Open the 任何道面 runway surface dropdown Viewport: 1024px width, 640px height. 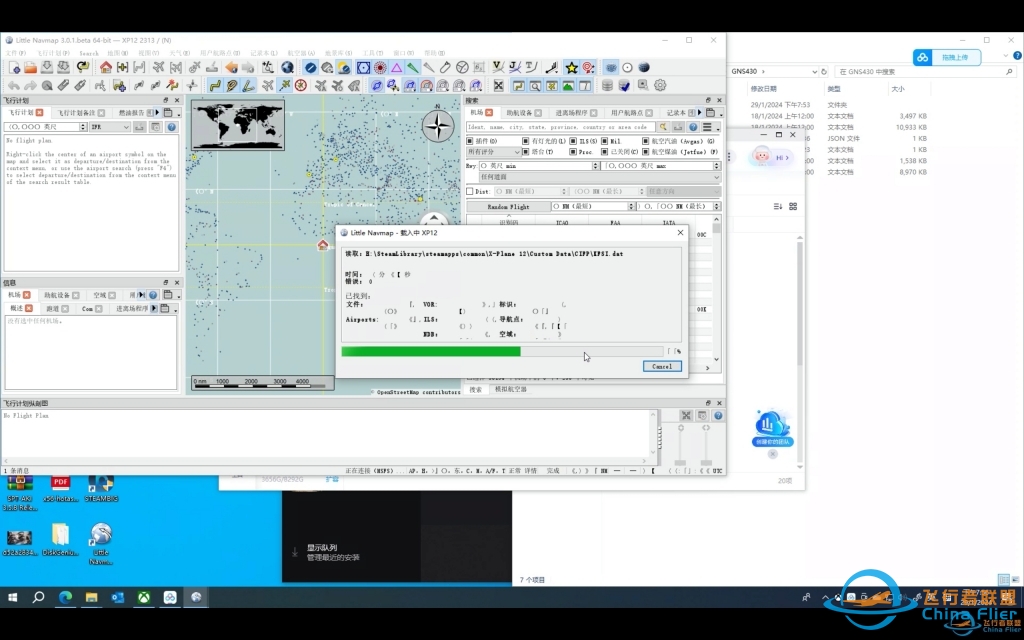pos(600,177)
